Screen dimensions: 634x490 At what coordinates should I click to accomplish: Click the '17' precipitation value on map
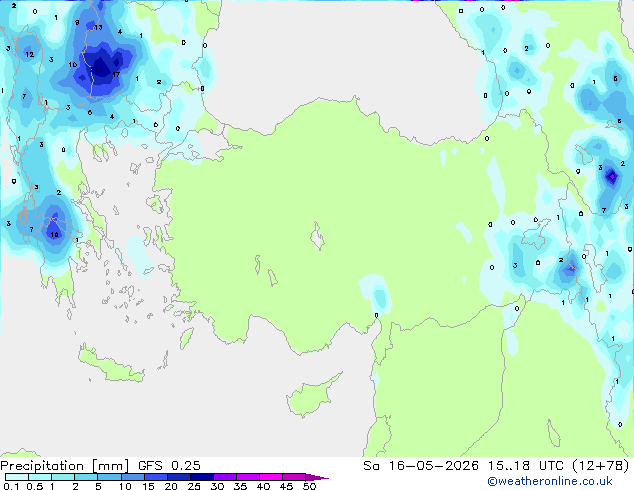(x=116, y=74)
